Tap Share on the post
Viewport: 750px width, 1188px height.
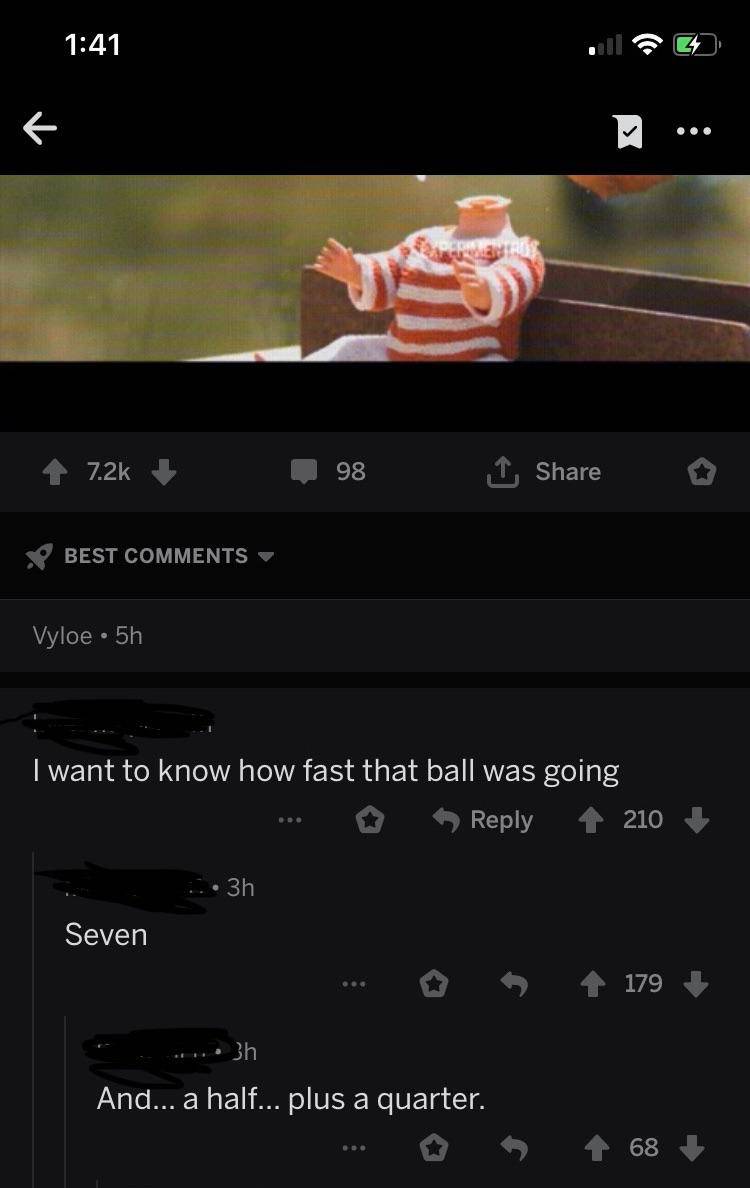pos(544,472)
